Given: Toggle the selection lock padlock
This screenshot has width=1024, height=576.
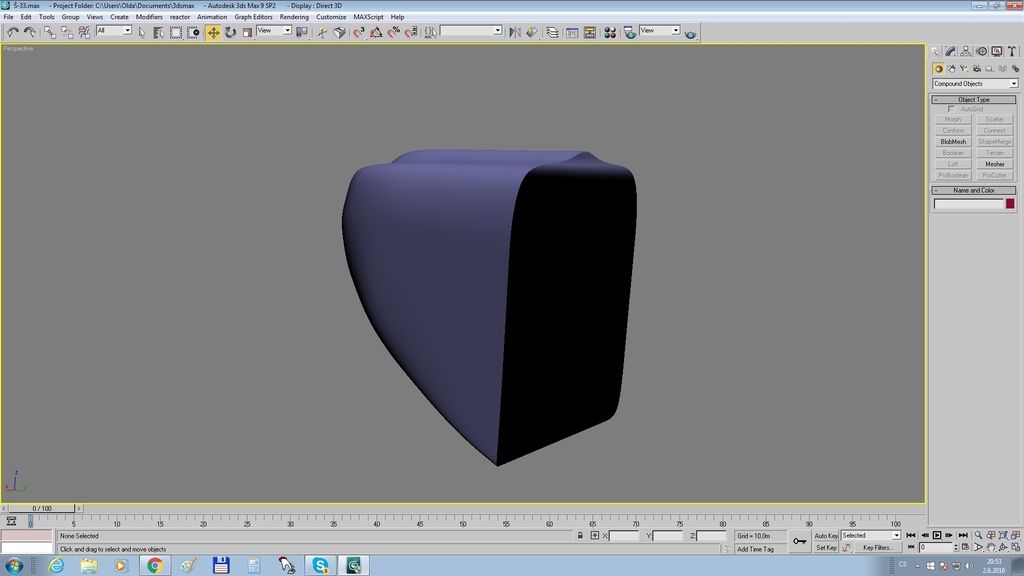Looking at the screenshot, I should [x=580, y=536].
